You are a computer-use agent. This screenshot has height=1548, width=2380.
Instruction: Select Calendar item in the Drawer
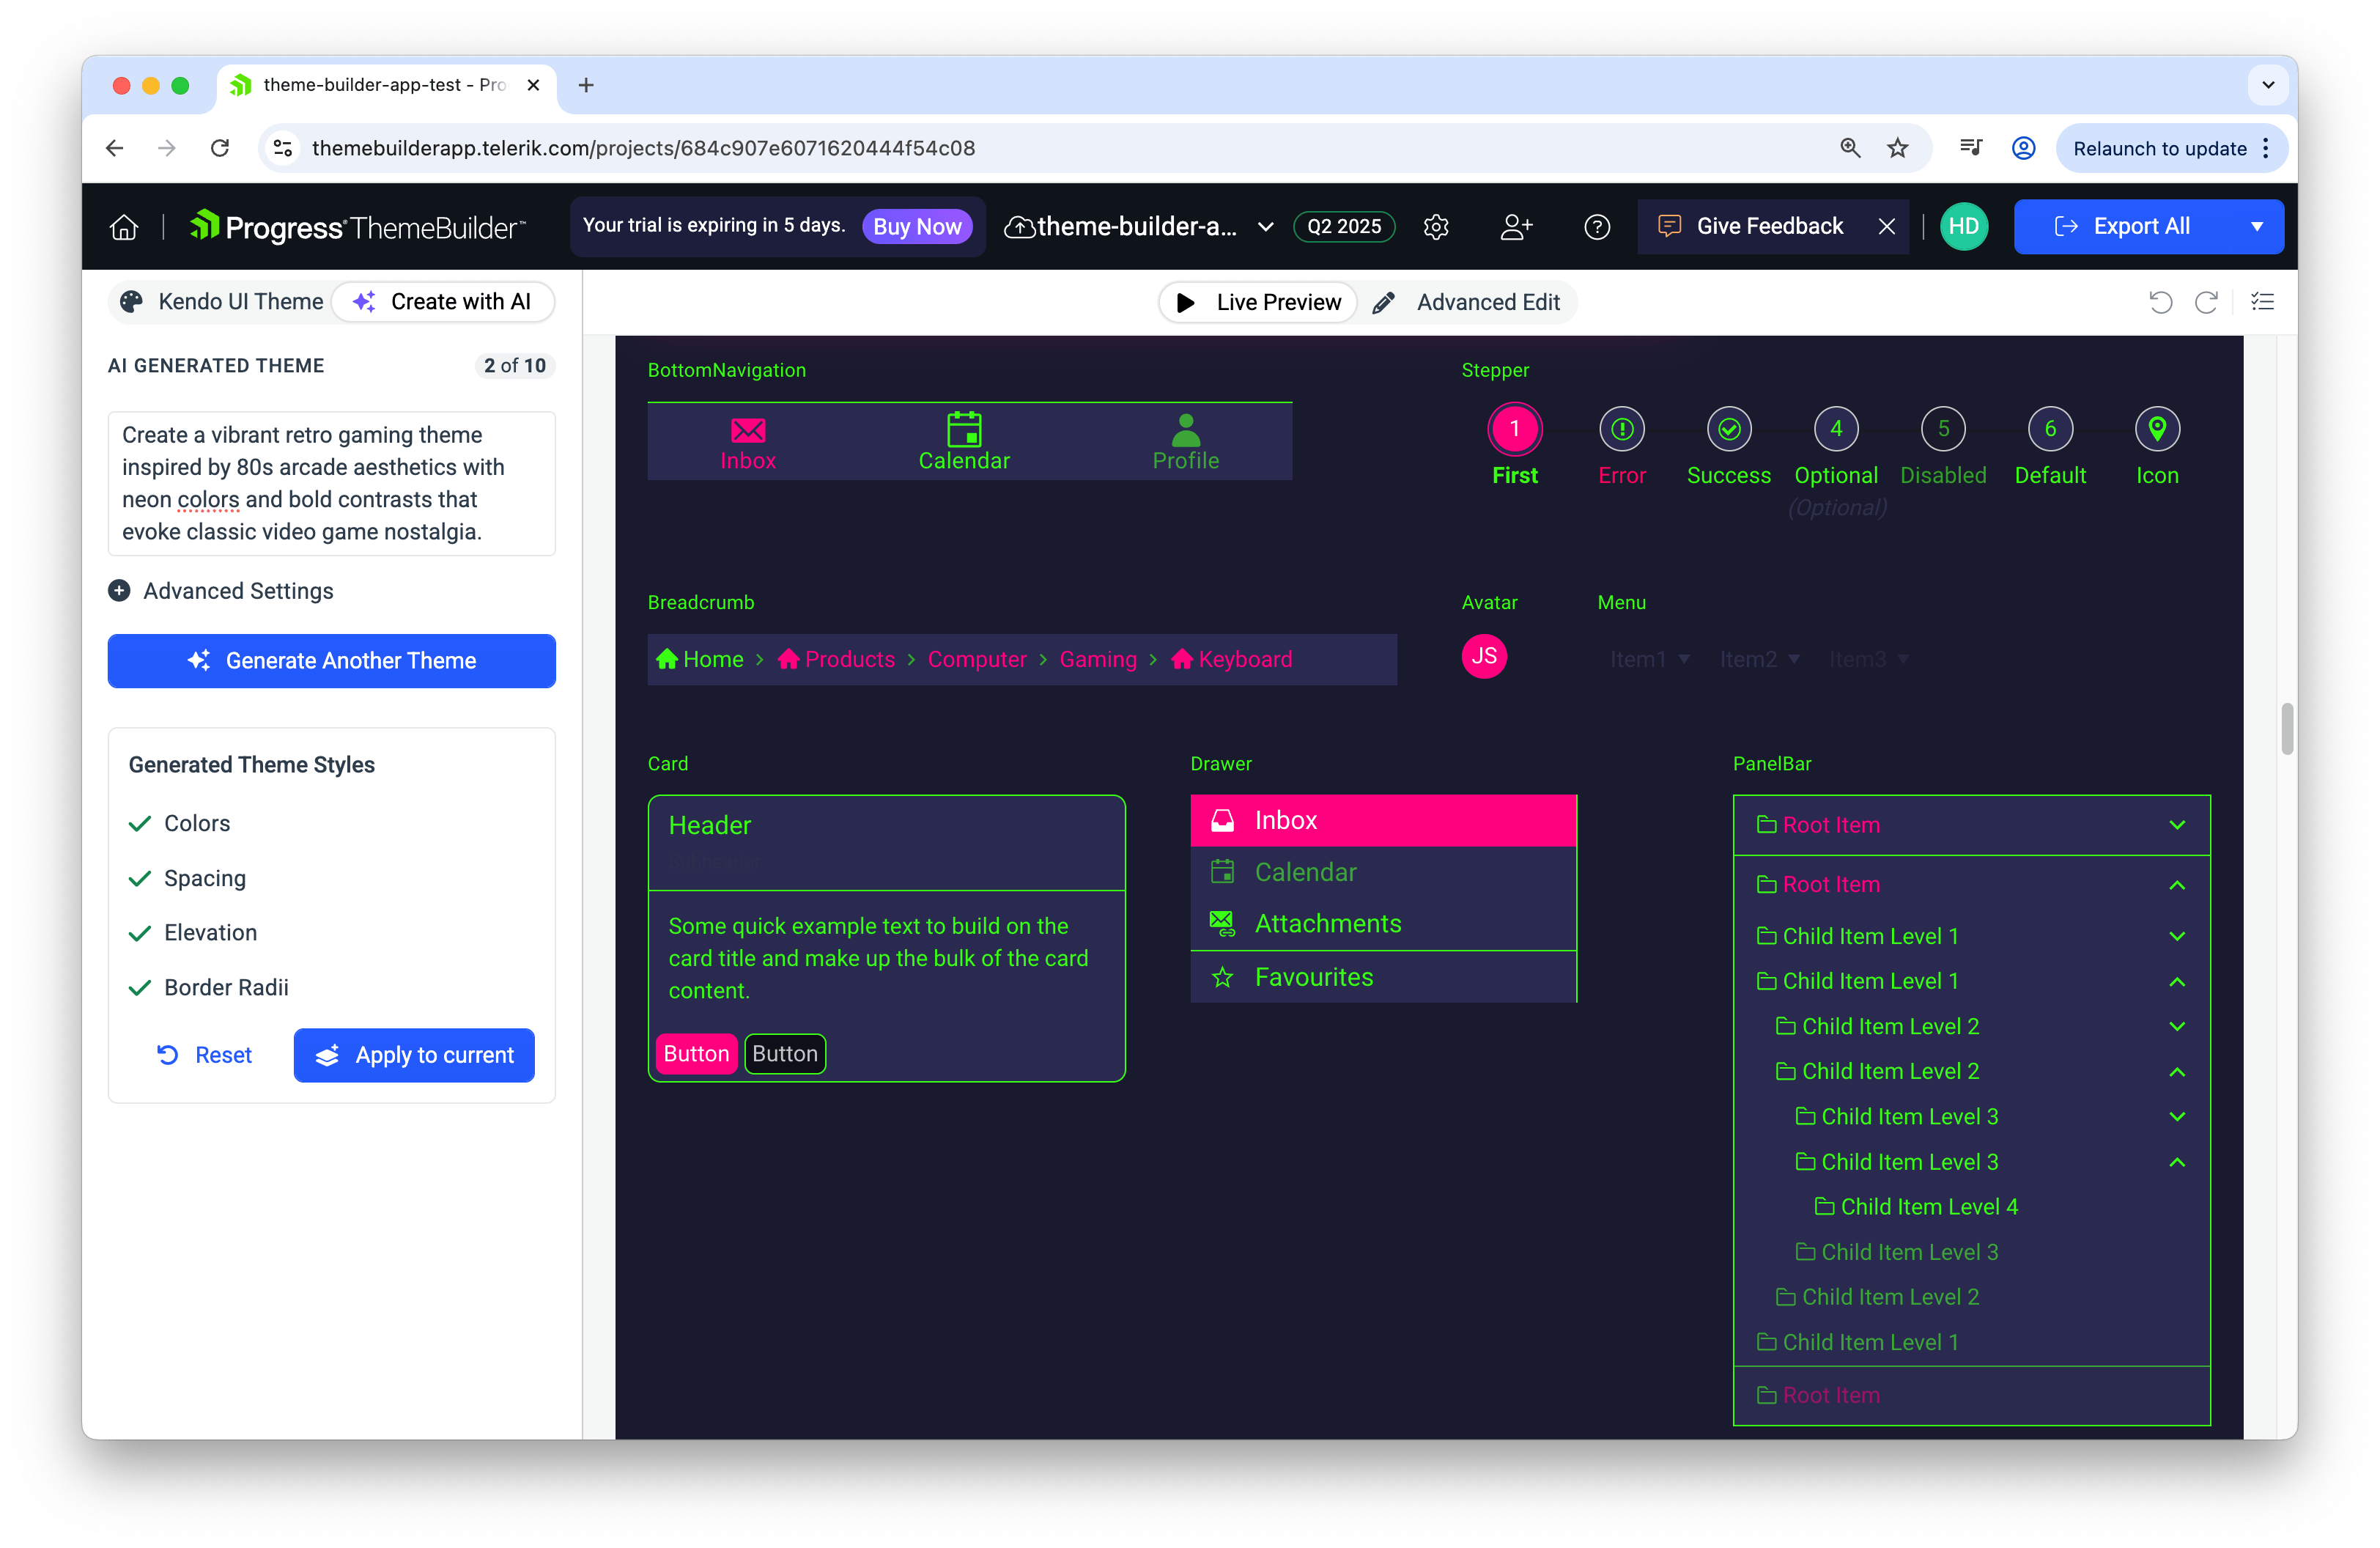coord(1382,872)
